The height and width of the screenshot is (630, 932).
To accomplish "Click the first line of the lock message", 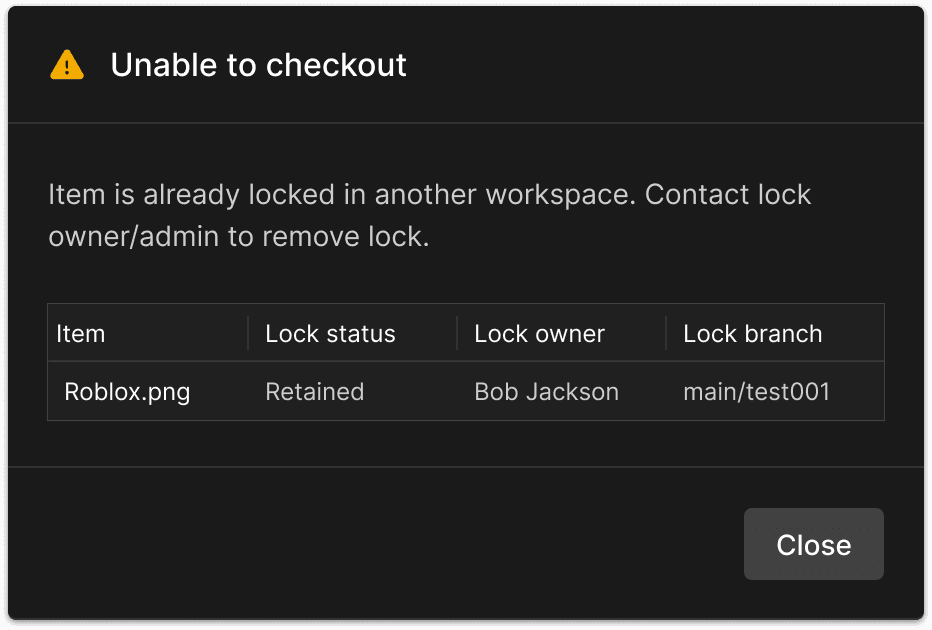I will [429, 194].
